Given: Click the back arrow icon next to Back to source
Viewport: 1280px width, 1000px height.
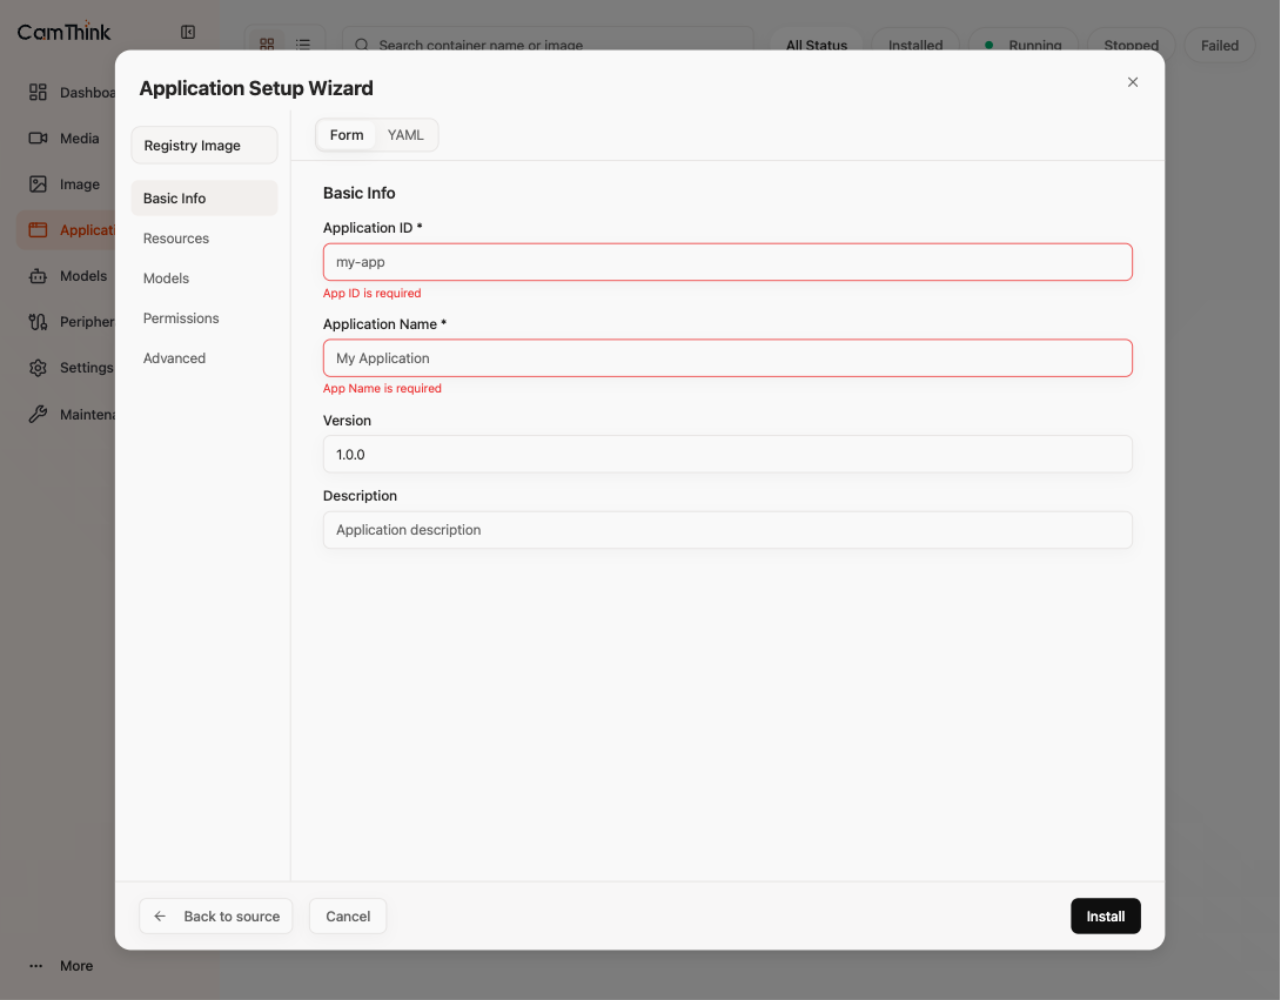Looking at the screenshot, I should [160, 916].
